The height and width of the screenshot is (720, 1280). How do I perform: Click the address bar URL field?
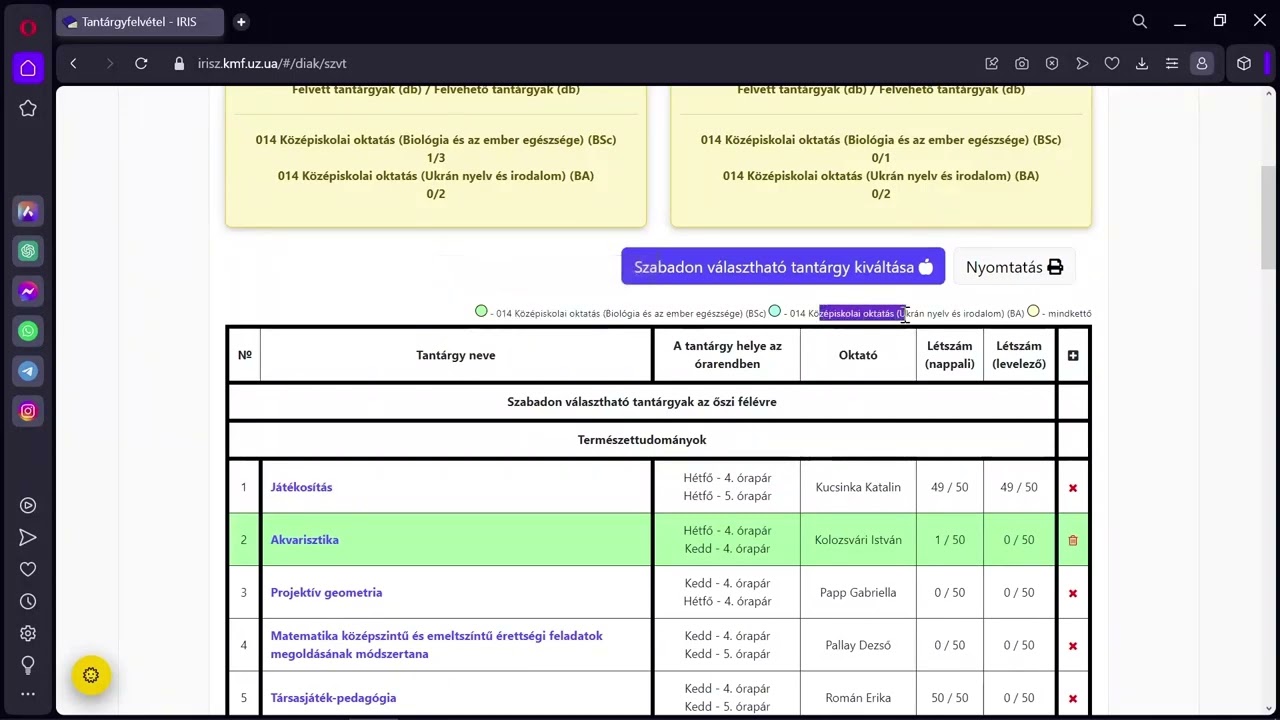click(x=272, y=63)
